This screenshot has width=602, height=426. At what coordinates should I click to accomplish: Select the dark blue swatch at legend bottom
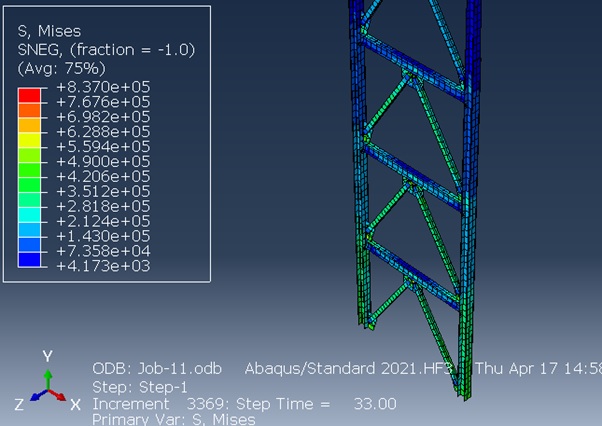point(28,259)
